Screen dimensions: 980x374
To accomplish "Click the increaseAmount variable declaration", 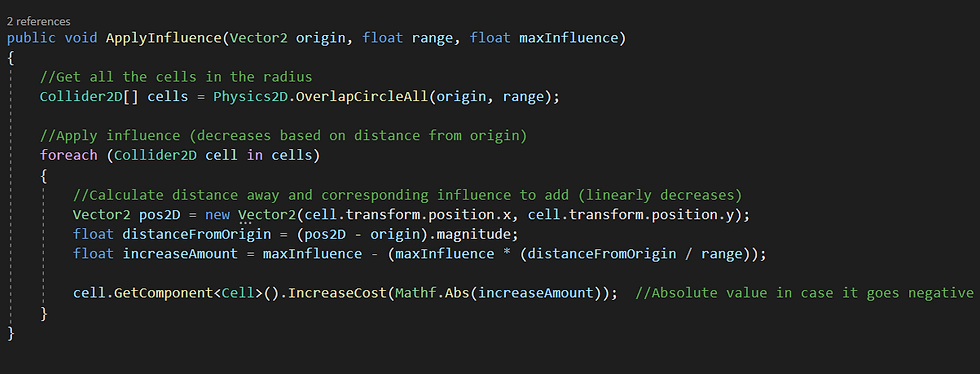I will click(180, 254).
